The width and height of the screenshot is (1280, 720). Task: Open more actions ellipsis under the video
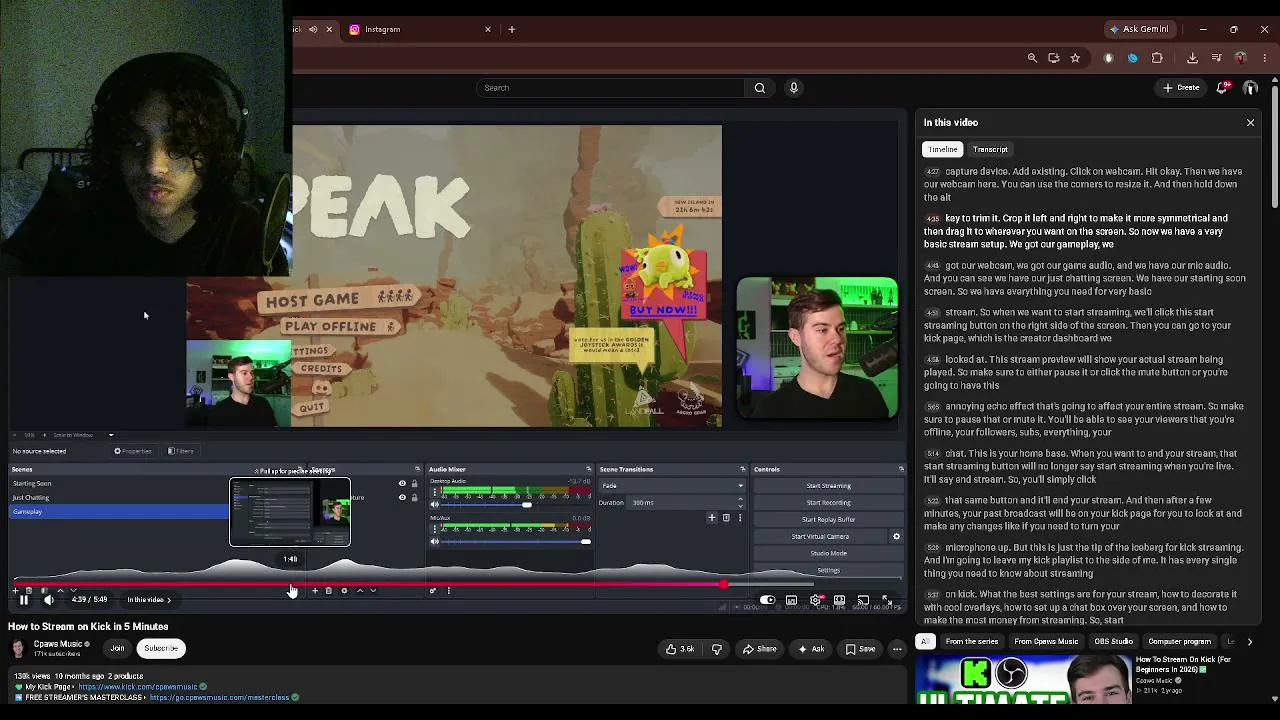click(897, 649)
